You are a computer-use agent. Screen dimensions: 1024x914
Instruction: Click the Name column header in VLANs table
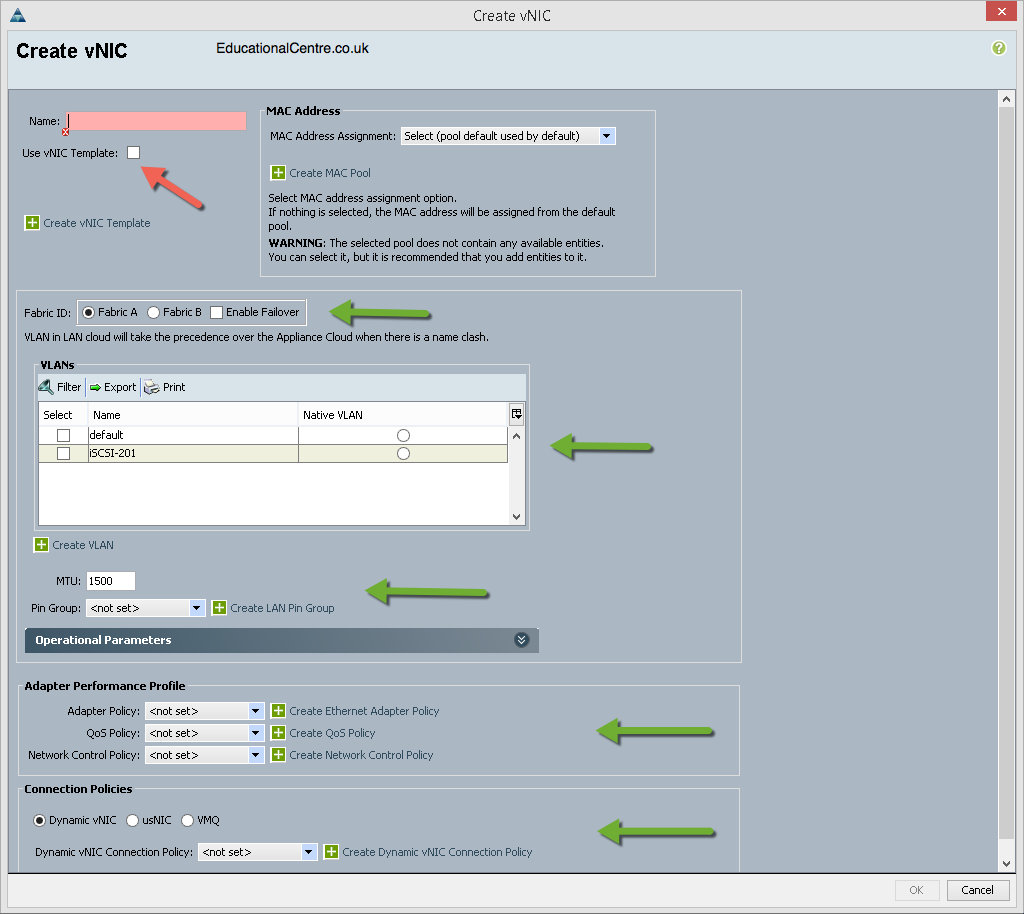click(193, 415)
